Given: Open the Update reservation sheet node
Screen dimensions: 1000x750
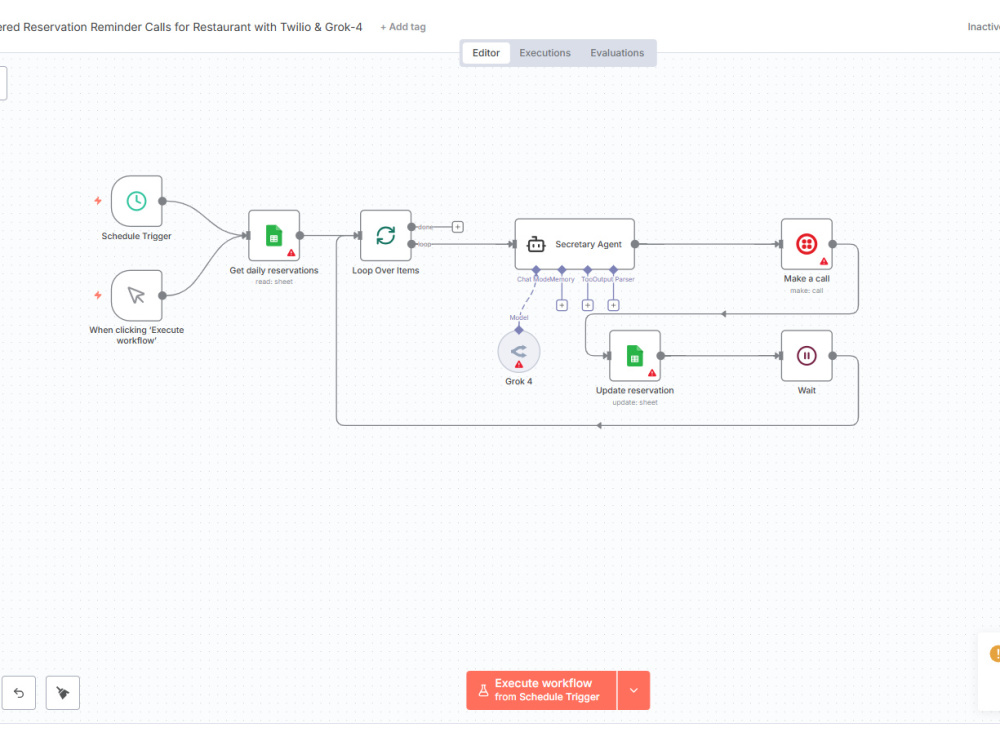Looking at the screenshot, I should click(x=635, y=355).
